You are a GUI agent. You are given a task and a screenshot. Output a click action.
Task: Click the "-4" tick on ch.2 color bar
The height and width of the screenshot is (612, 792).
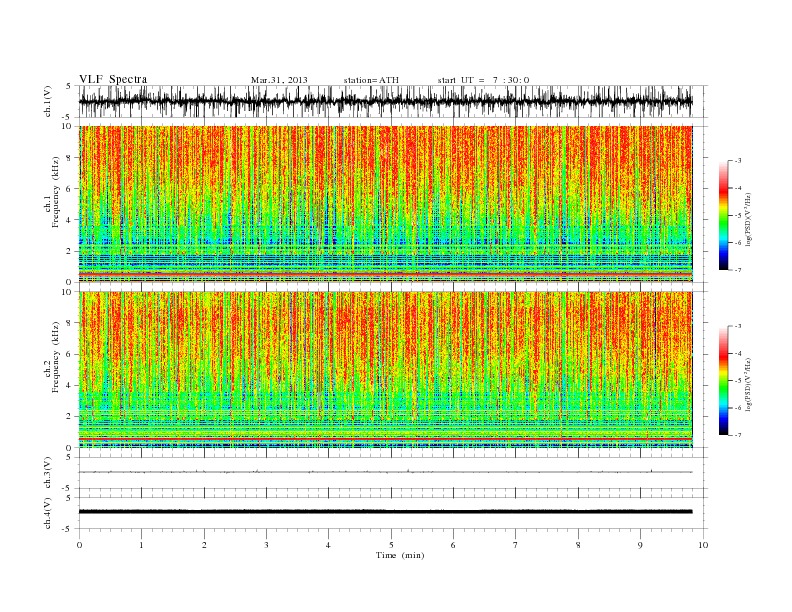point(738,353)
